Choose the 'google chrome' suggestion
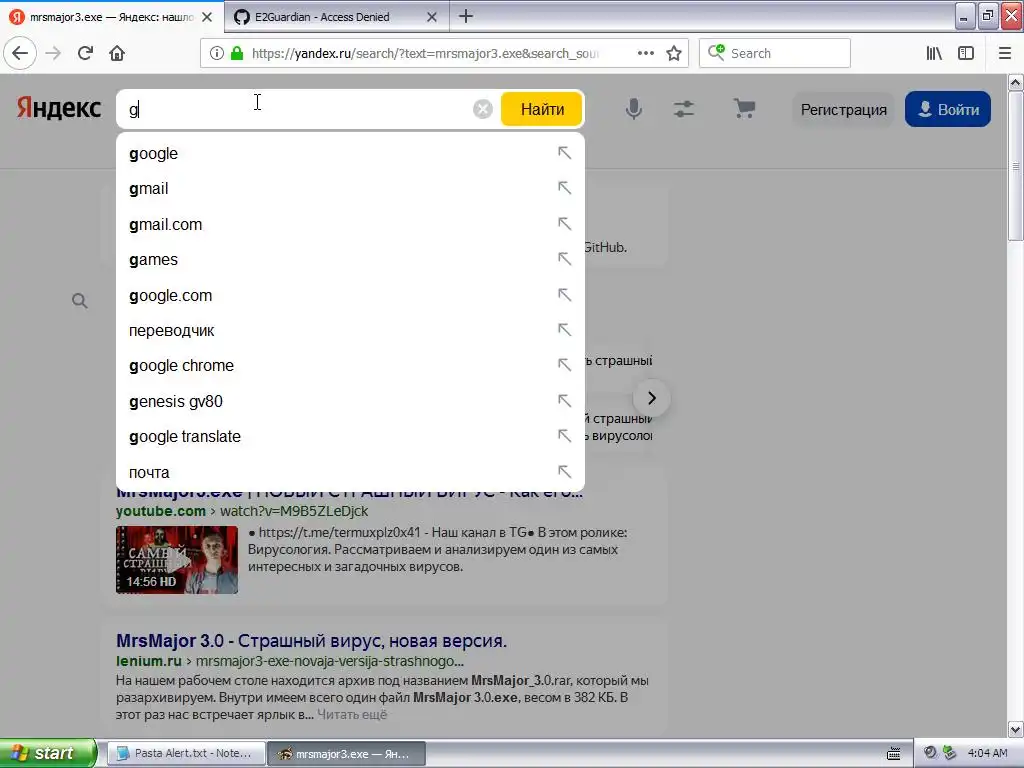Viewport: 1024px width, 768px height. [350, 366]
